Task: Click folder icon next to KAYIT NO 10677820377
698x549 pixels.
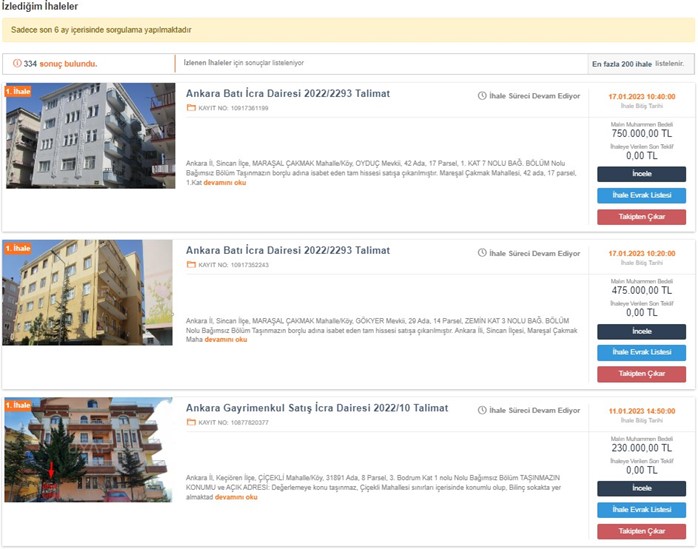Action: (x=191, y=423)
